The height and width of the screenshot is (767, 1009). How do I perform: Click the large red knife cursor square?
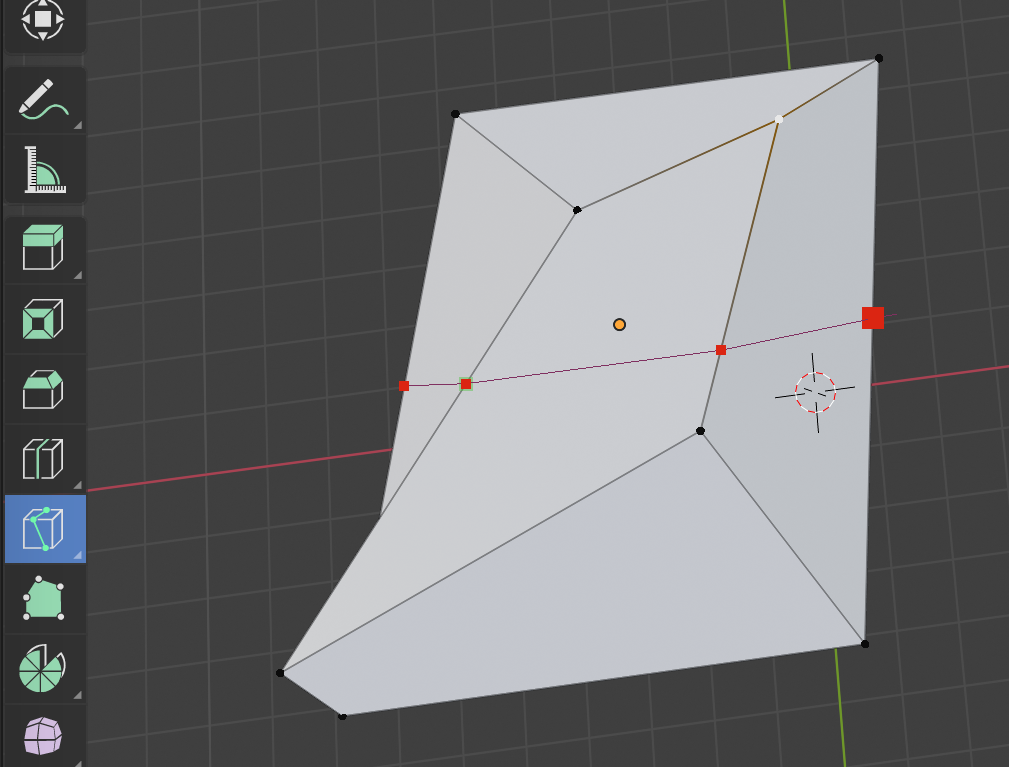pyautogui.click(x=873, y=318)
